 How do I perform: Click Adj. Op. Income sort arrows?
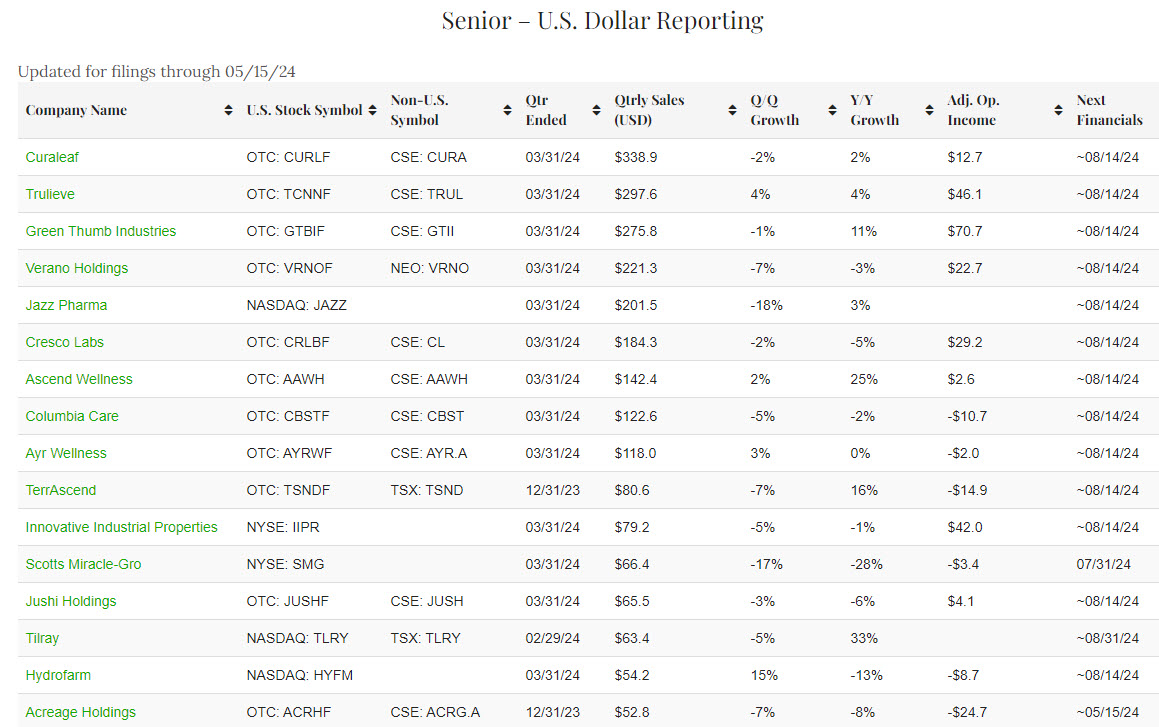pyautogui.click(x=1058, y=111)
